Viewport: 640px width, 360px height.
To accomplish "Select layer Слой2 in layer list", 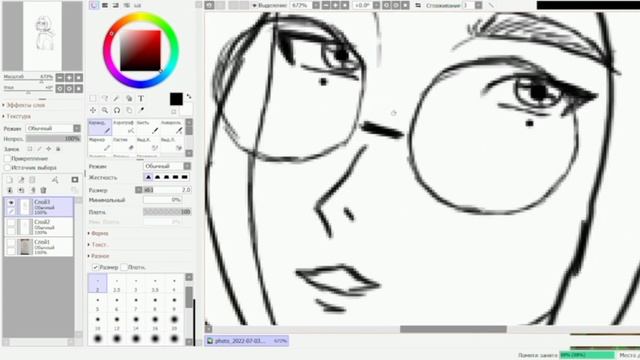I will (x=39, y=227).
